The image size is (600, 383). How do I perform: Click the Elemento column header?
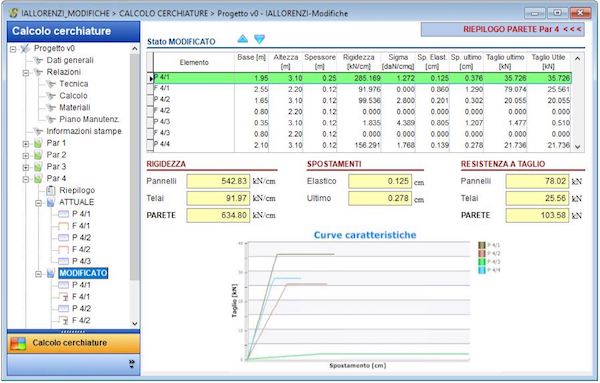click(x=194, y=62)
